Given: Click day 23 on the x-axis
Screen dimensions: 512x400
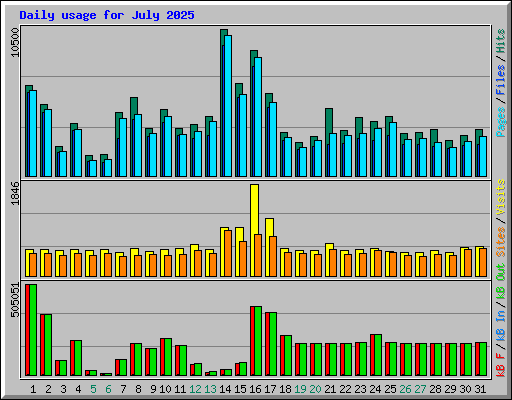Looking at the screenshot, I should pyautogui.click(x=360, y=389).
